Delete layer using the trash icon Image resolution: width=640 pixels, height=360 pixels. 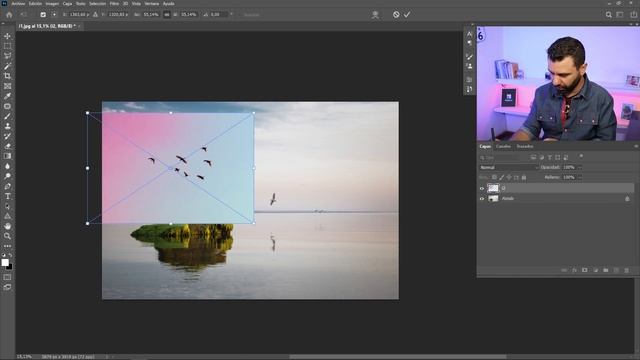tap(627, 270)
